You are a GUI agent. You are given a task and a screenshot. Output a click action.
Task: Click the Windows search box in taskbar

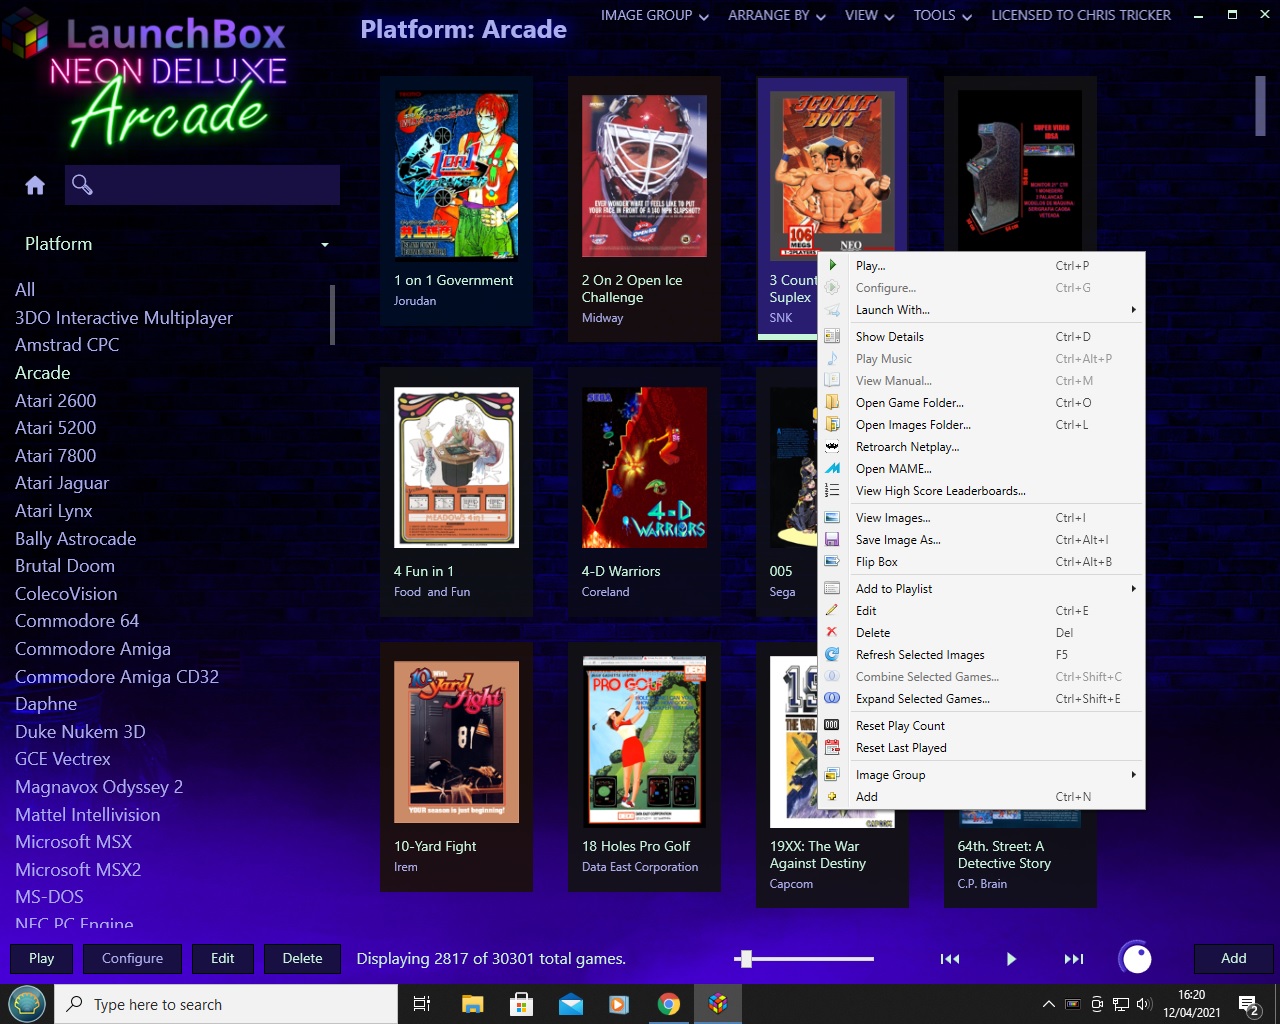tap(226, 1004)
